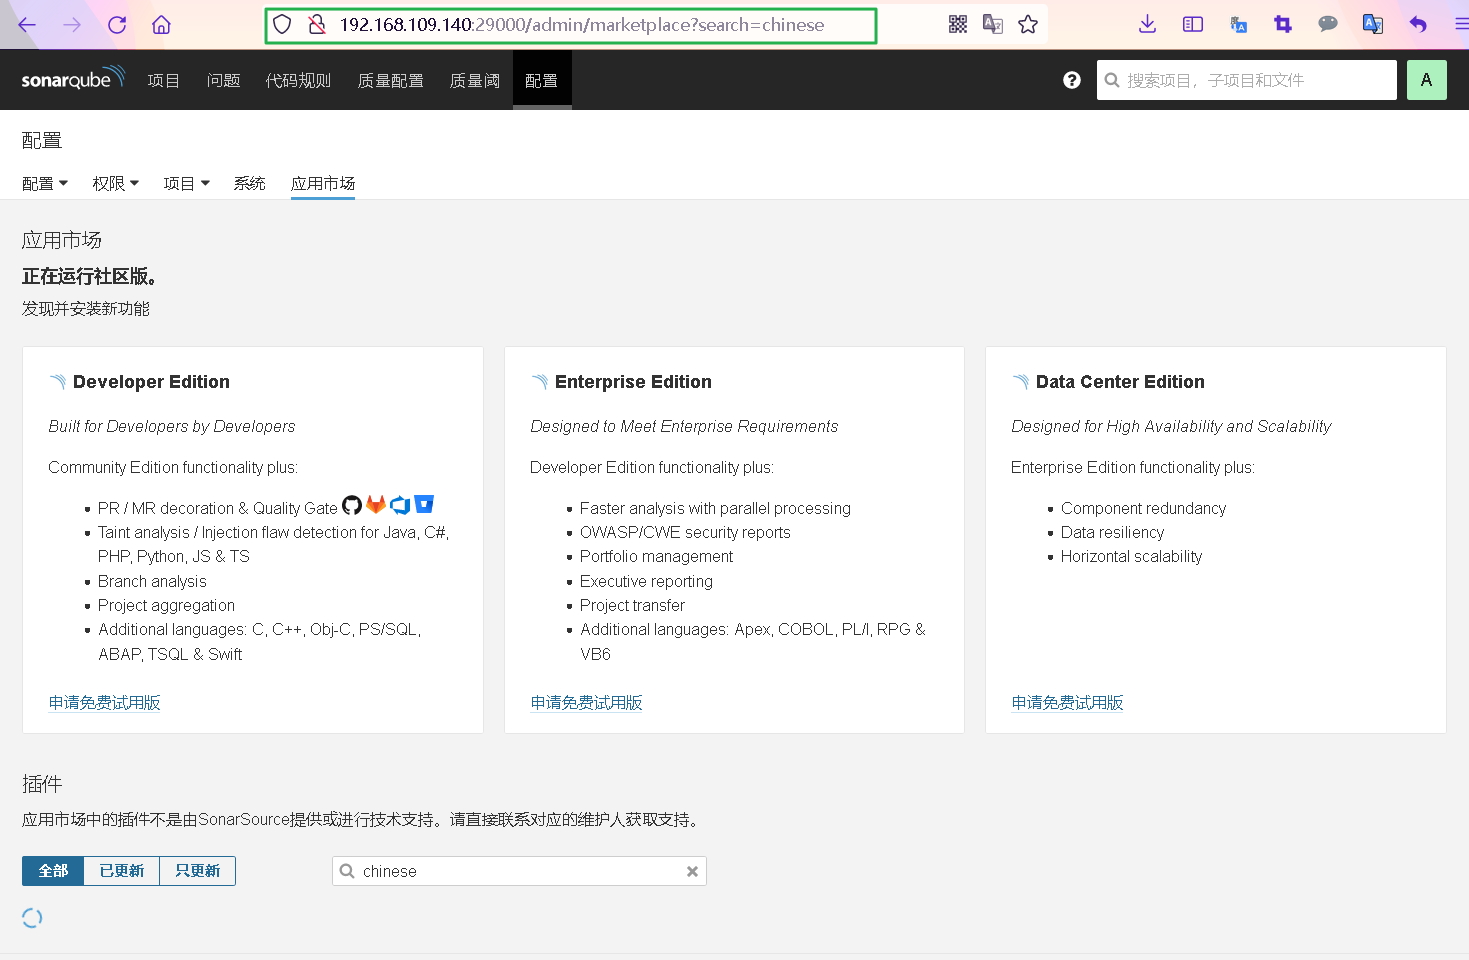Click the GitLab fox icon
Screen dimensions: 1469x960
(x=376, y=505)
